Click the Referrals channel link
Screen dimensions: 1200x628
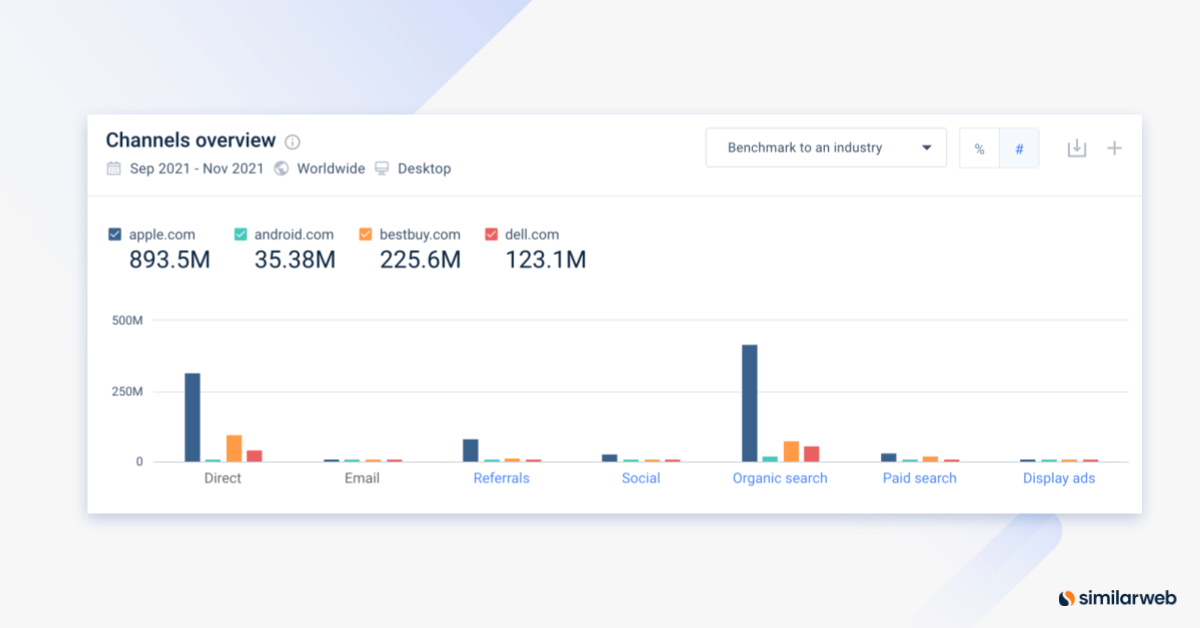tap(501, 478)
